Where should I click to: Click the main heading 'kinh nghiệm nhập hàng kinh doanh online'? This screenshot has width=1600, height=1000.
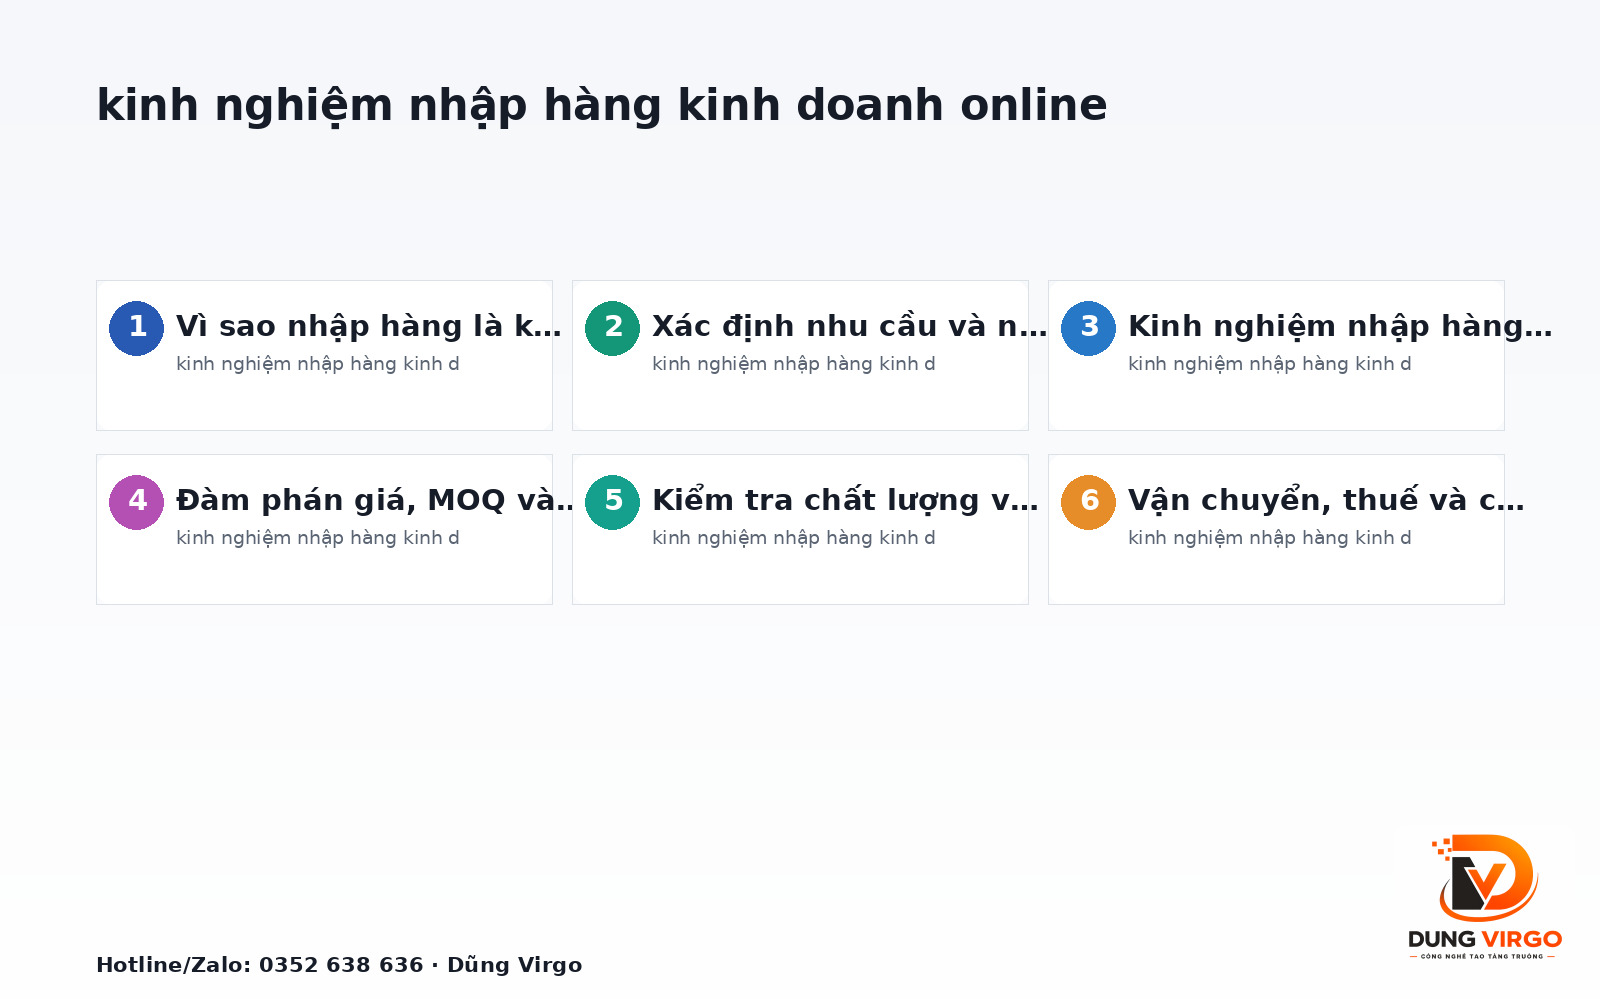[x=601, y=106]
